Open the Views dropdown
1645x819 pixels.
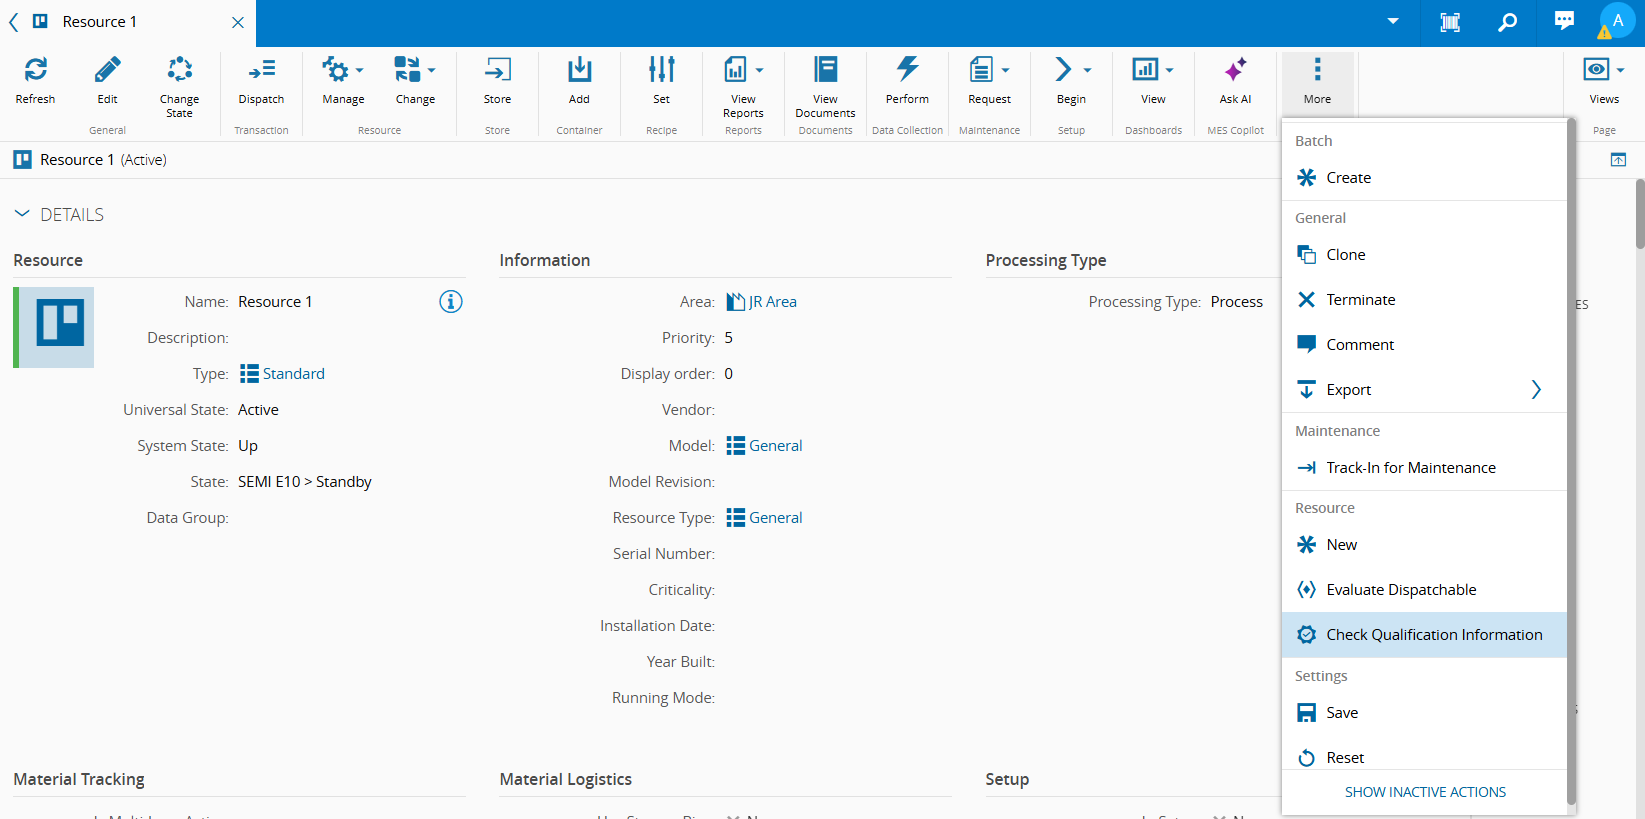[x=1604, y=70]
